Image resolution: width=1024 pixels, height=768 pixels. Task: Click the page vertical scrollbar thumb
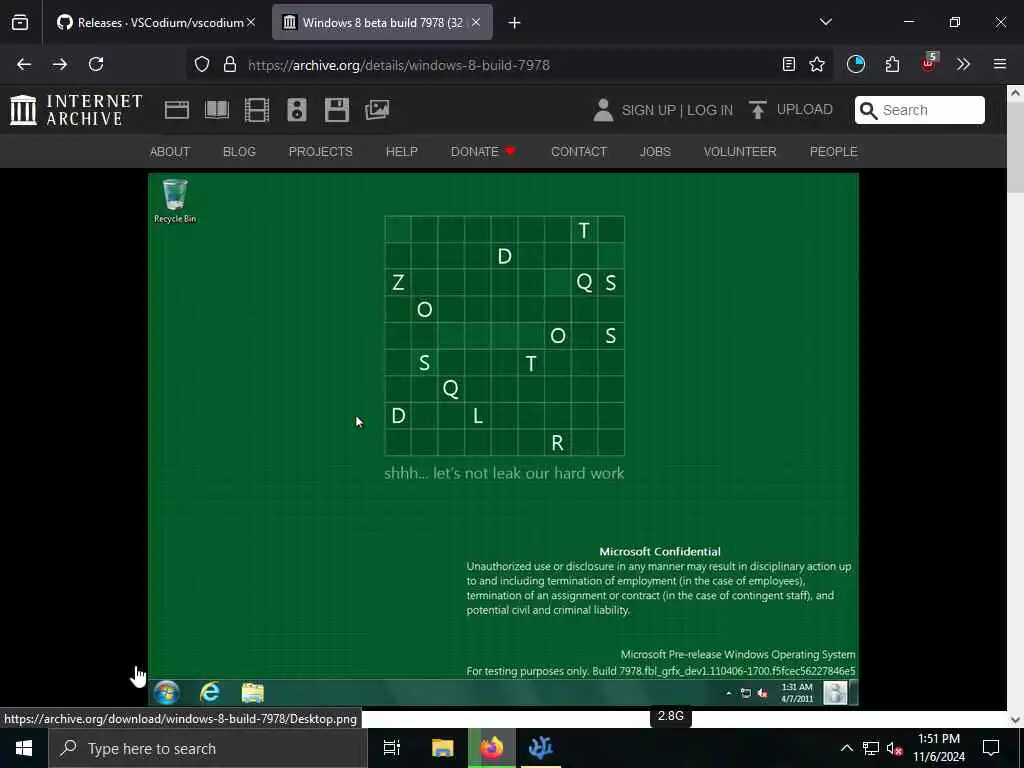point(1015,147)
